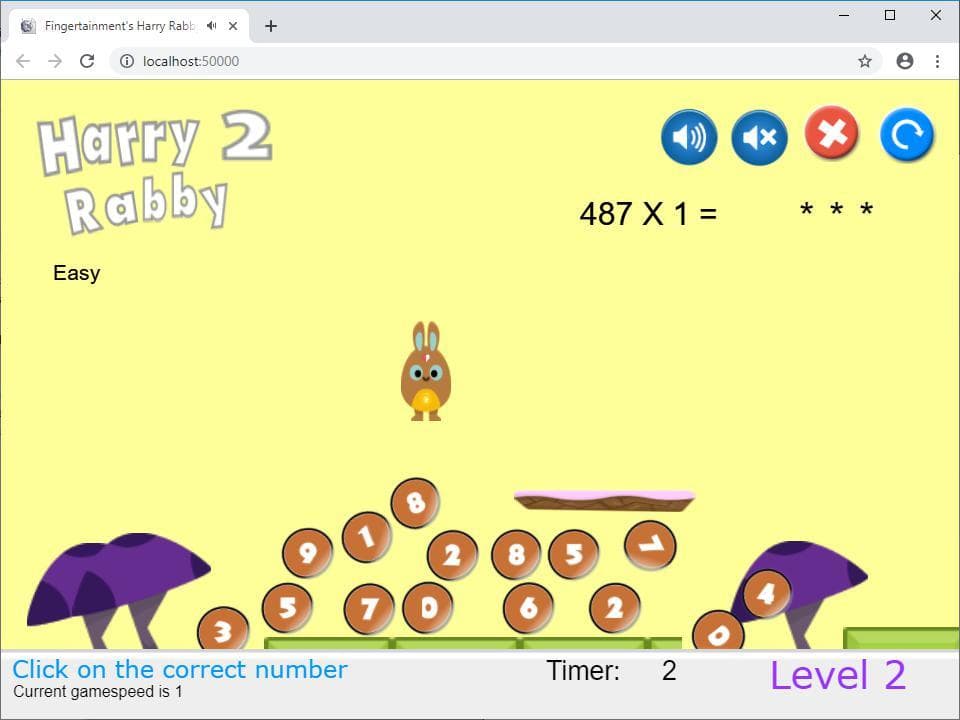The width and height of the screenshot is (960, 720).
Task: Mute the game with the speaker-x button
Action: click(x=759, y=137)
